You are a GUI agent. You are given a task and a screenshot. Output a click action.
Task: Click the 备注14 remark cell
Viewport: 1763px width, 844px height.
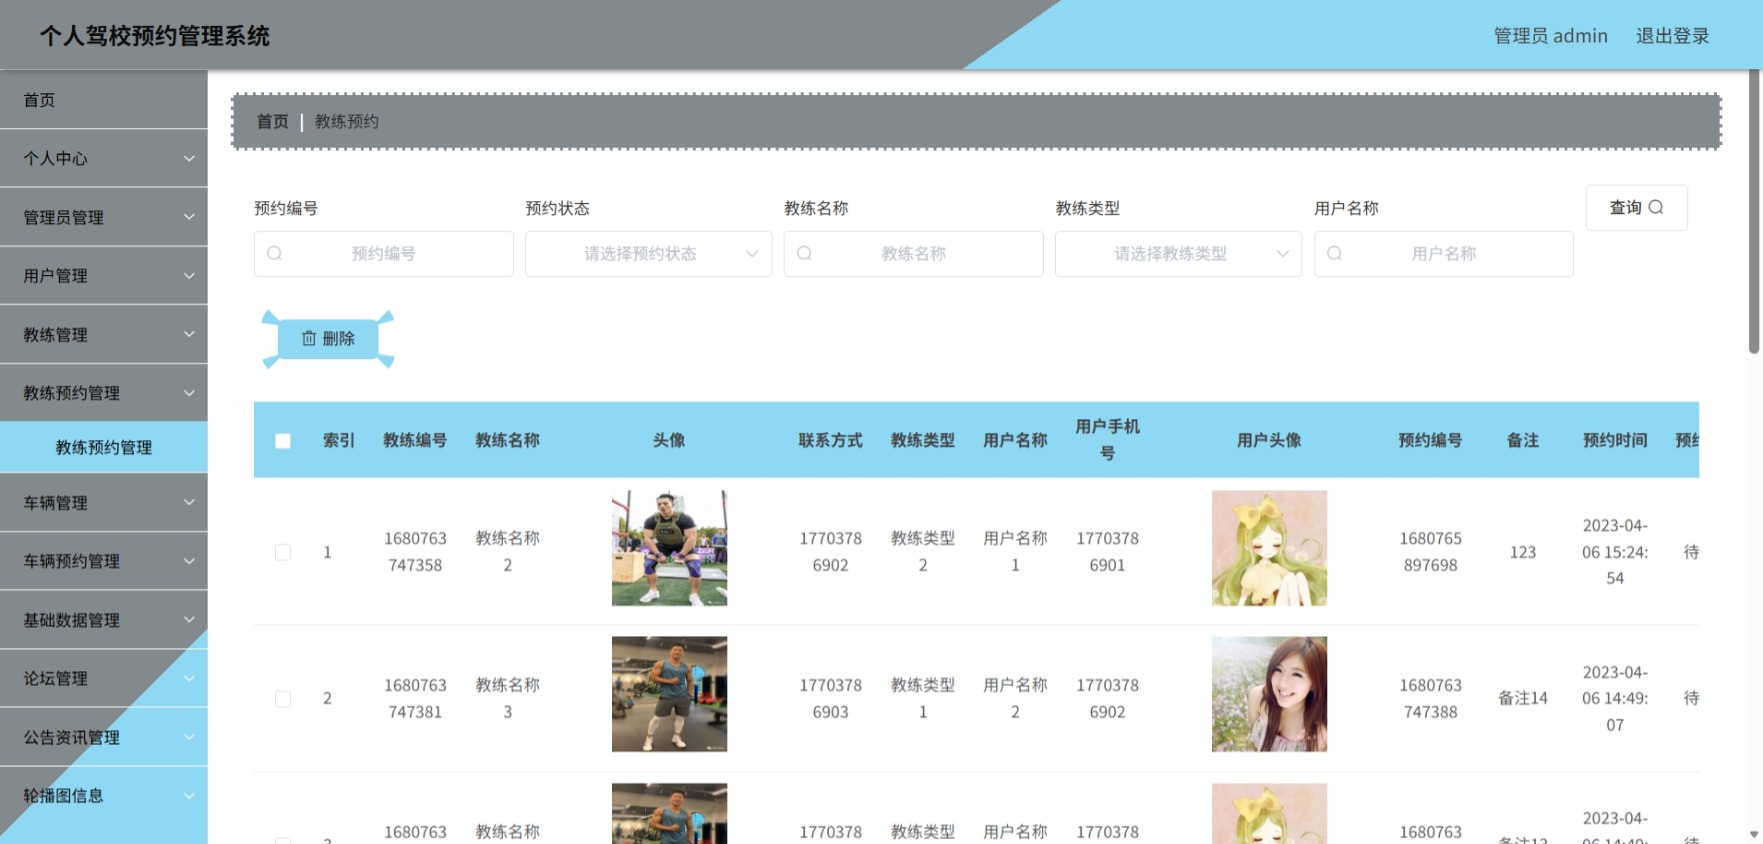[1523, 699]
